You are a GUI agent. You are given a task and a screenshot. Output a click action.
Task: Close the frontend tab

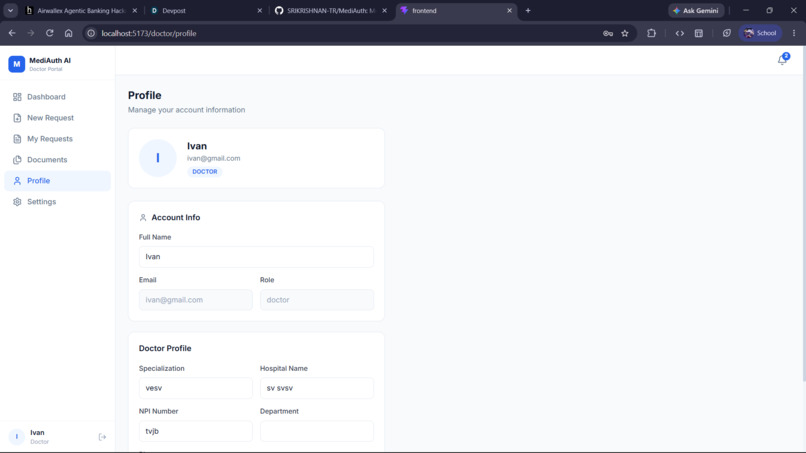[x=509, y=10]
